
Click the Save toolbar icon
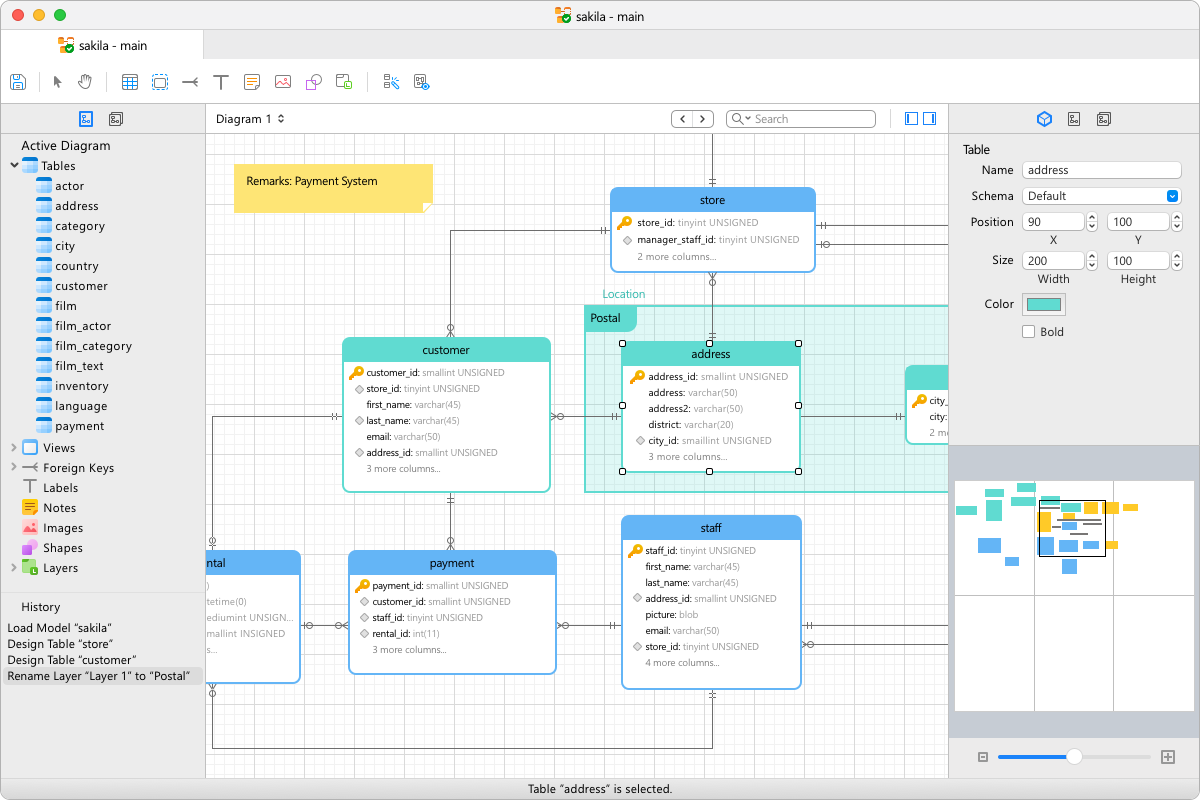(x=18, y=82)
